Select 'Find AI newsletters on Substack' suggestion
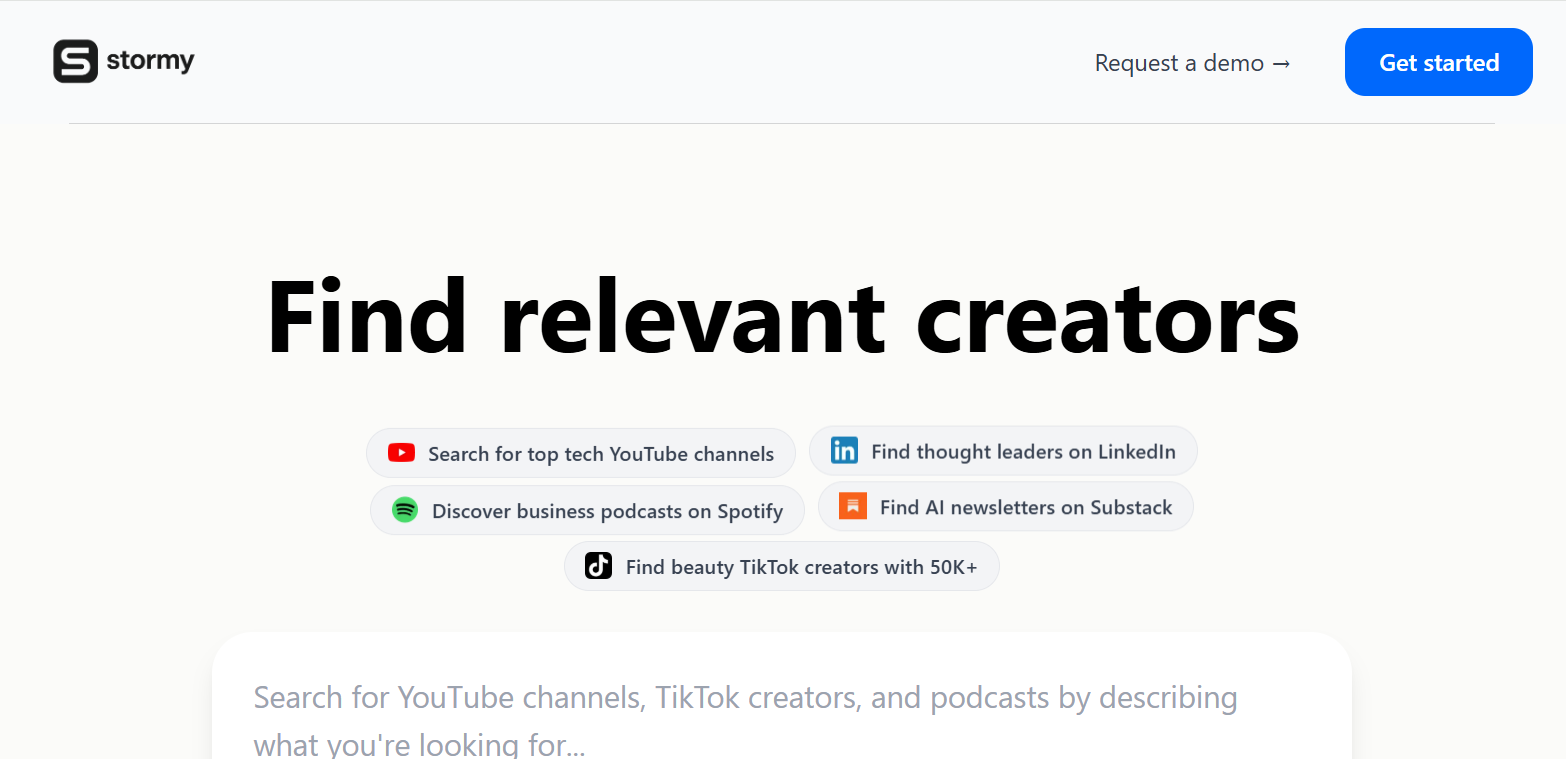1566x759 pixels. [x=1025, y=507]
